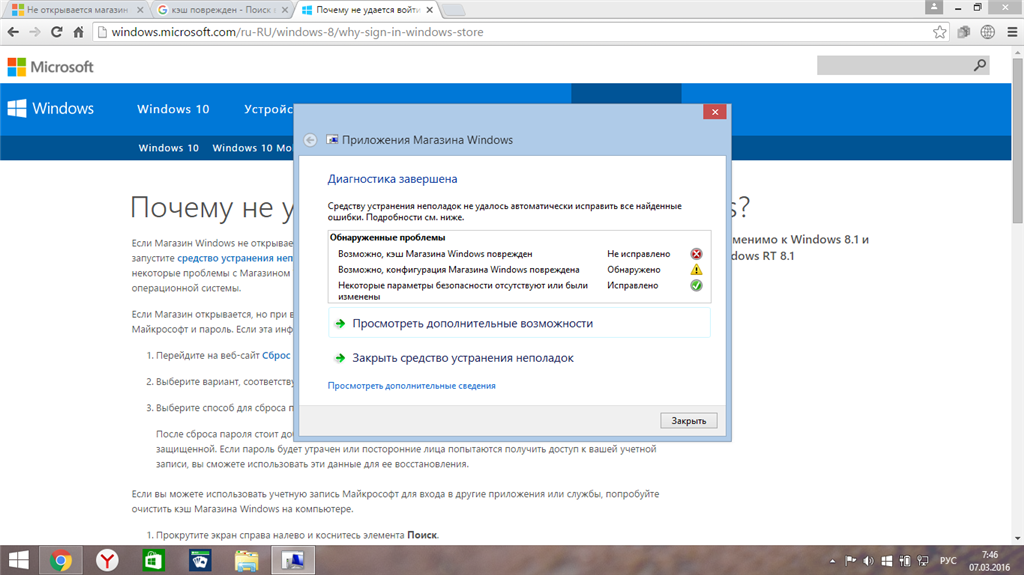Open Устройства menu in banner
This screenshot has width=1024, height=575.
[268, 109]
